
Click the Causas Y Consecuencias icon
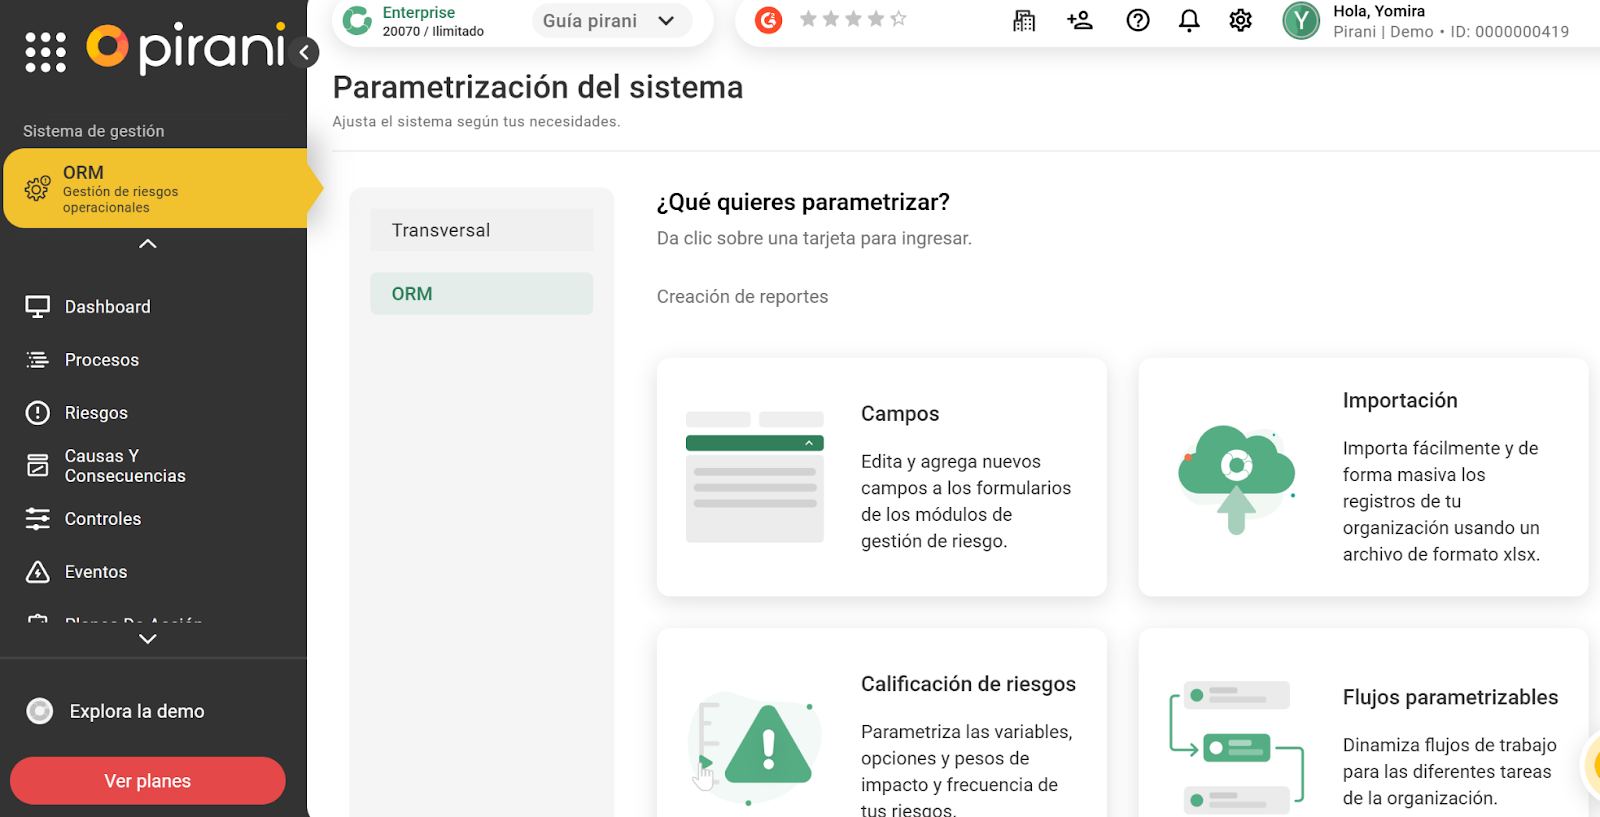[x=37, y=465]
